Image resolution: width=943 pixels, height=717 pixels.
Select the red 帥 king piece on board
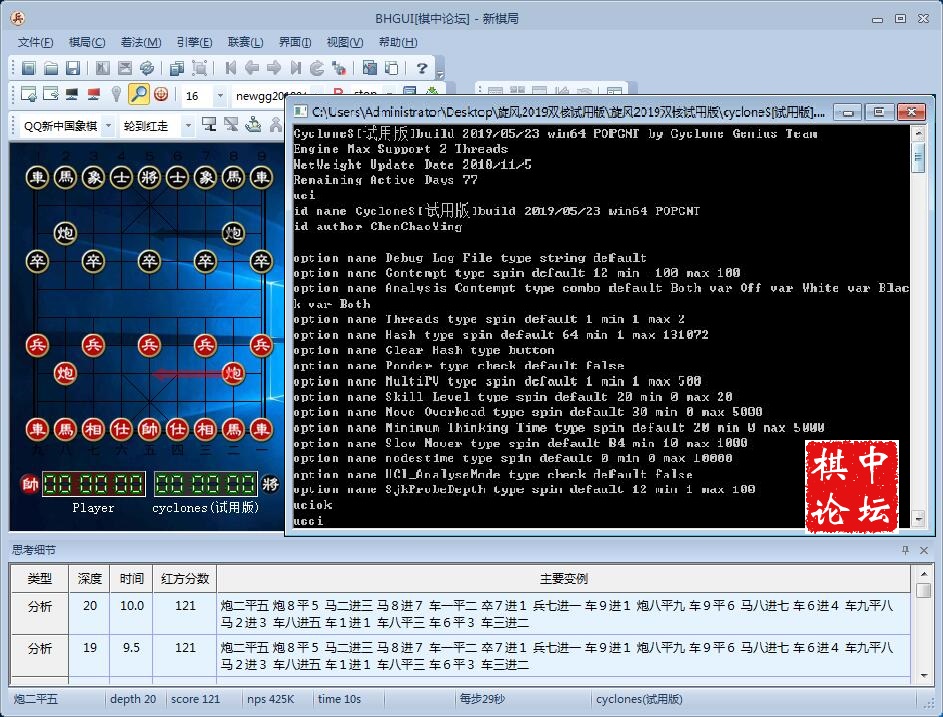(149, 429)
